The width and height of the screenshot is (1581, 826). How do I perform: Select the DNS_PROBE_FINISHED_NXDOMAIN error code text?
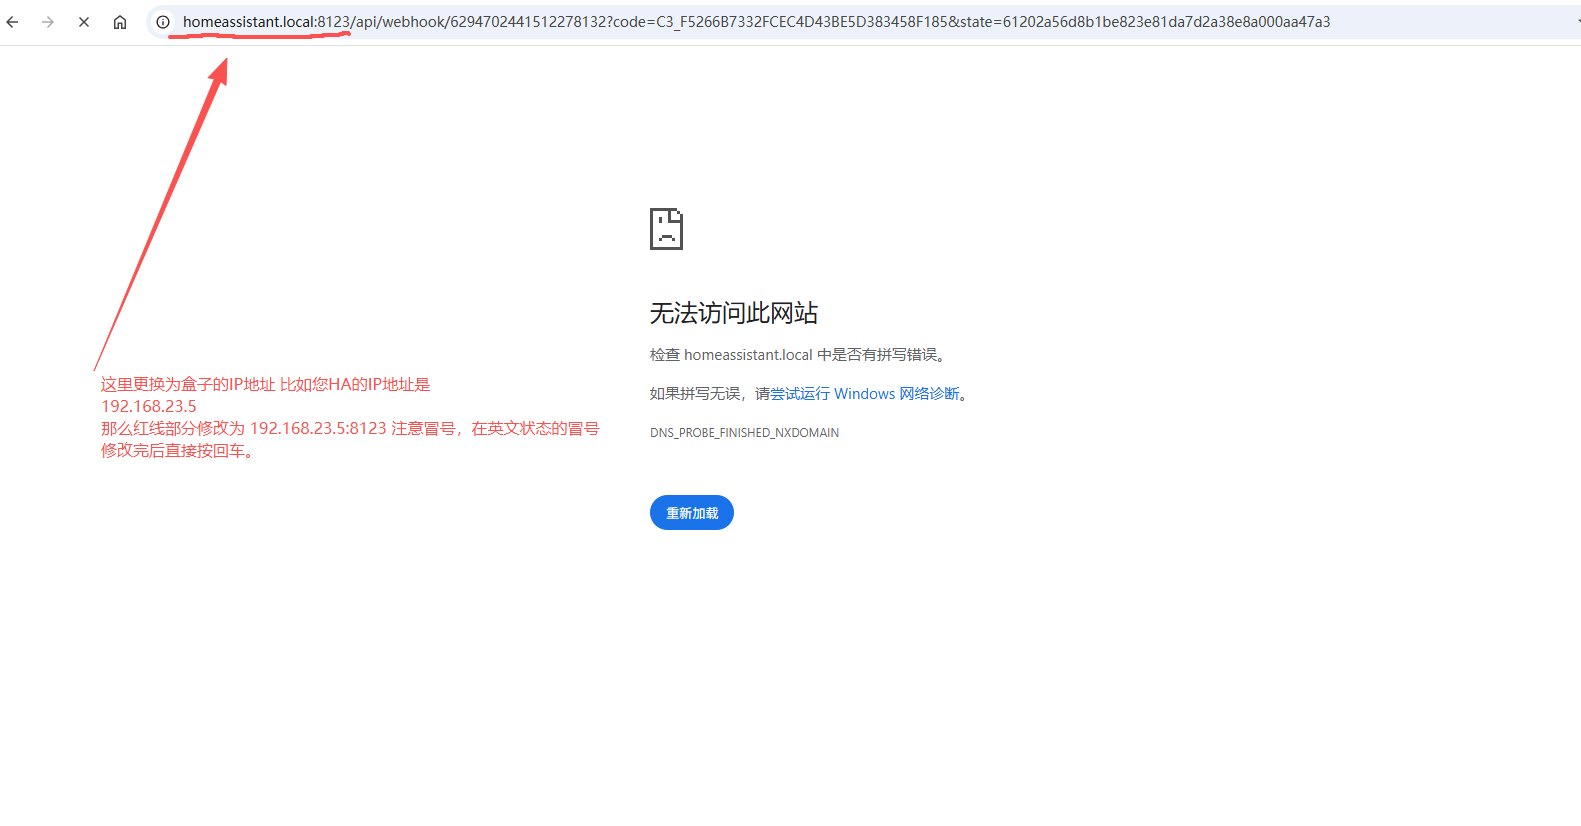tap(744, 433)
